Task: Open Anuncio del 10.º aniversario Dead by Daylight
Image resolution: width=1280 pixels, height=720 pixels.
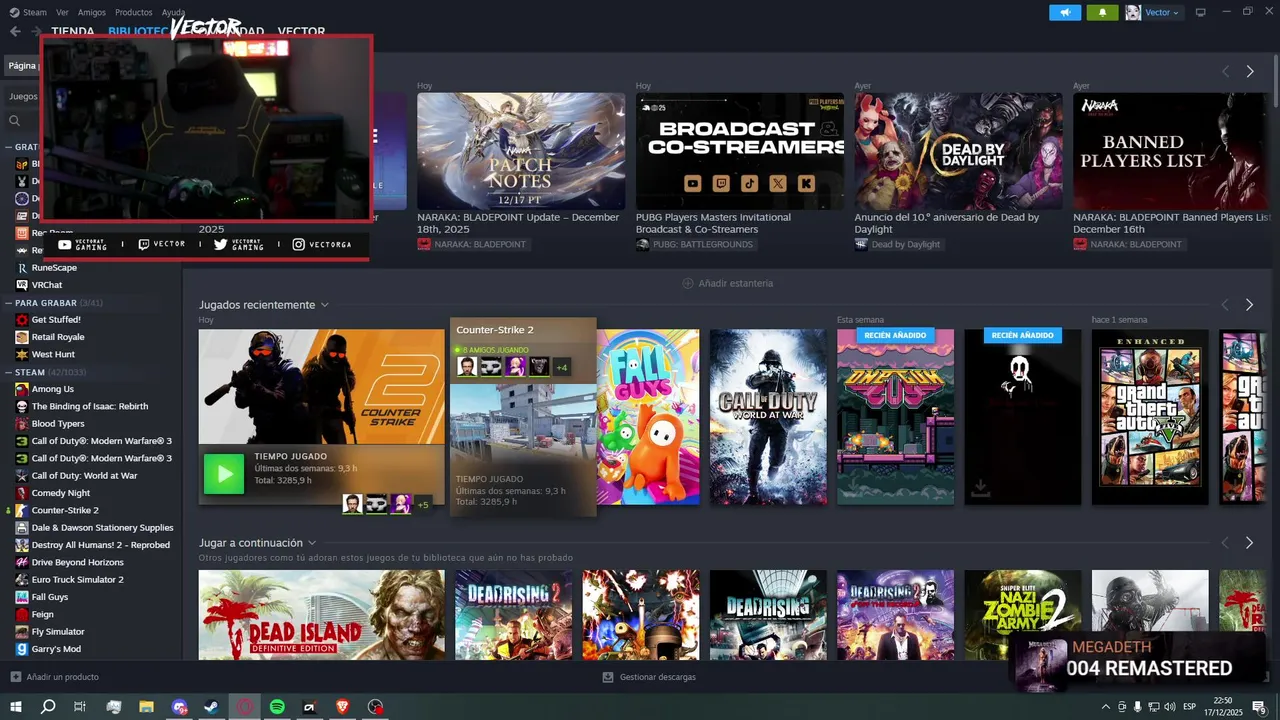Action: 947,223
